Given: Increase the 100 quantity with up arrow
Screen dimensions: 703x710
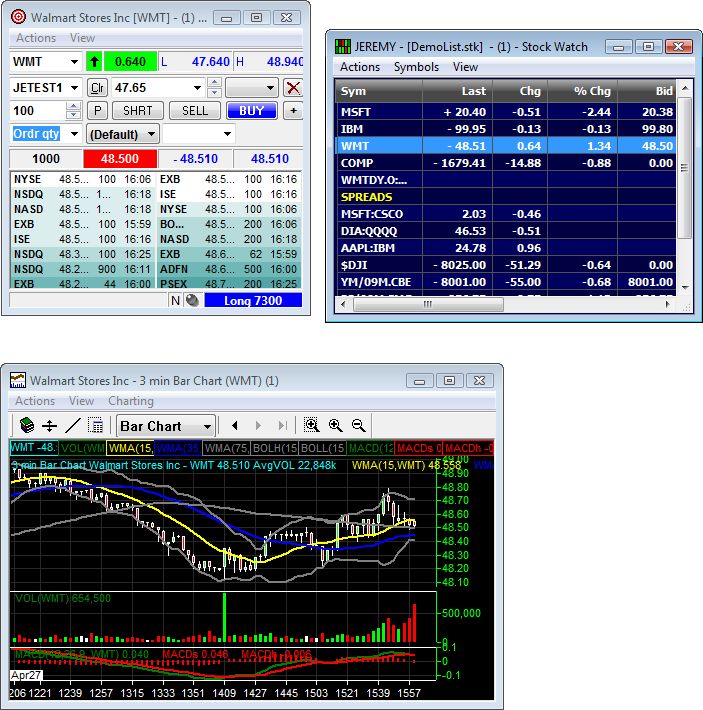Looking at the screenshot, I should pos(73,106).
